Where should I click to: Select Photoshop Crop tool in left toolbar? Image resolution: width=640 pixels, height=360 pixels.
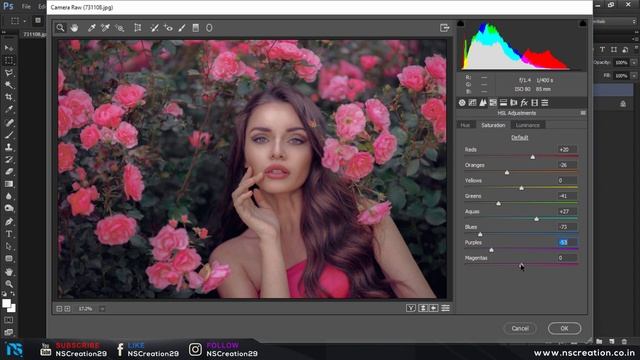click(x=9, y=97)
